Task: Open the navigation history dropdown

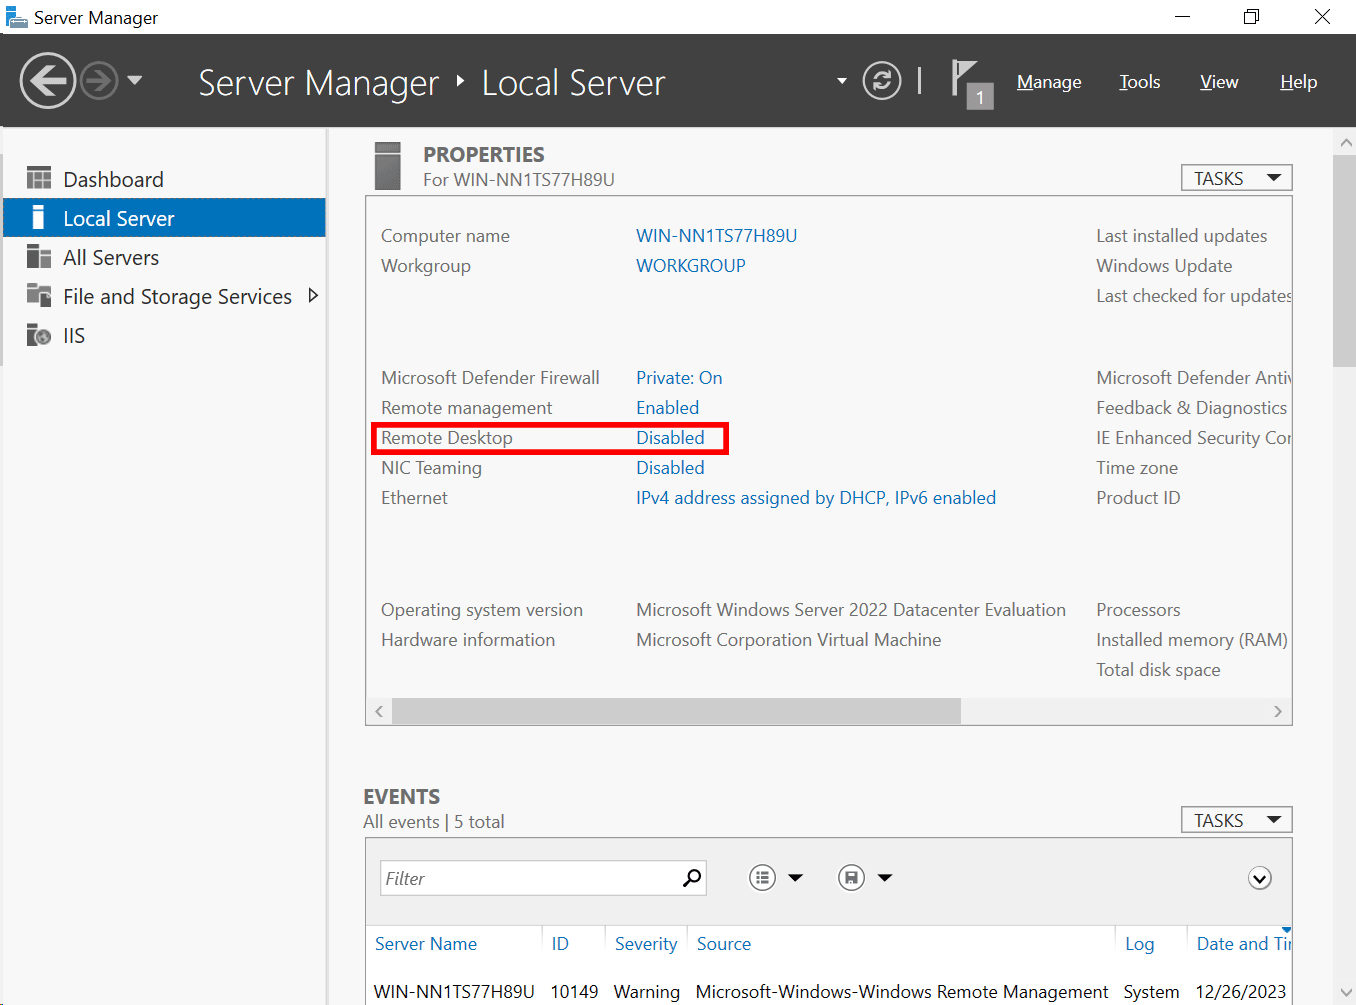Action: 135,80
